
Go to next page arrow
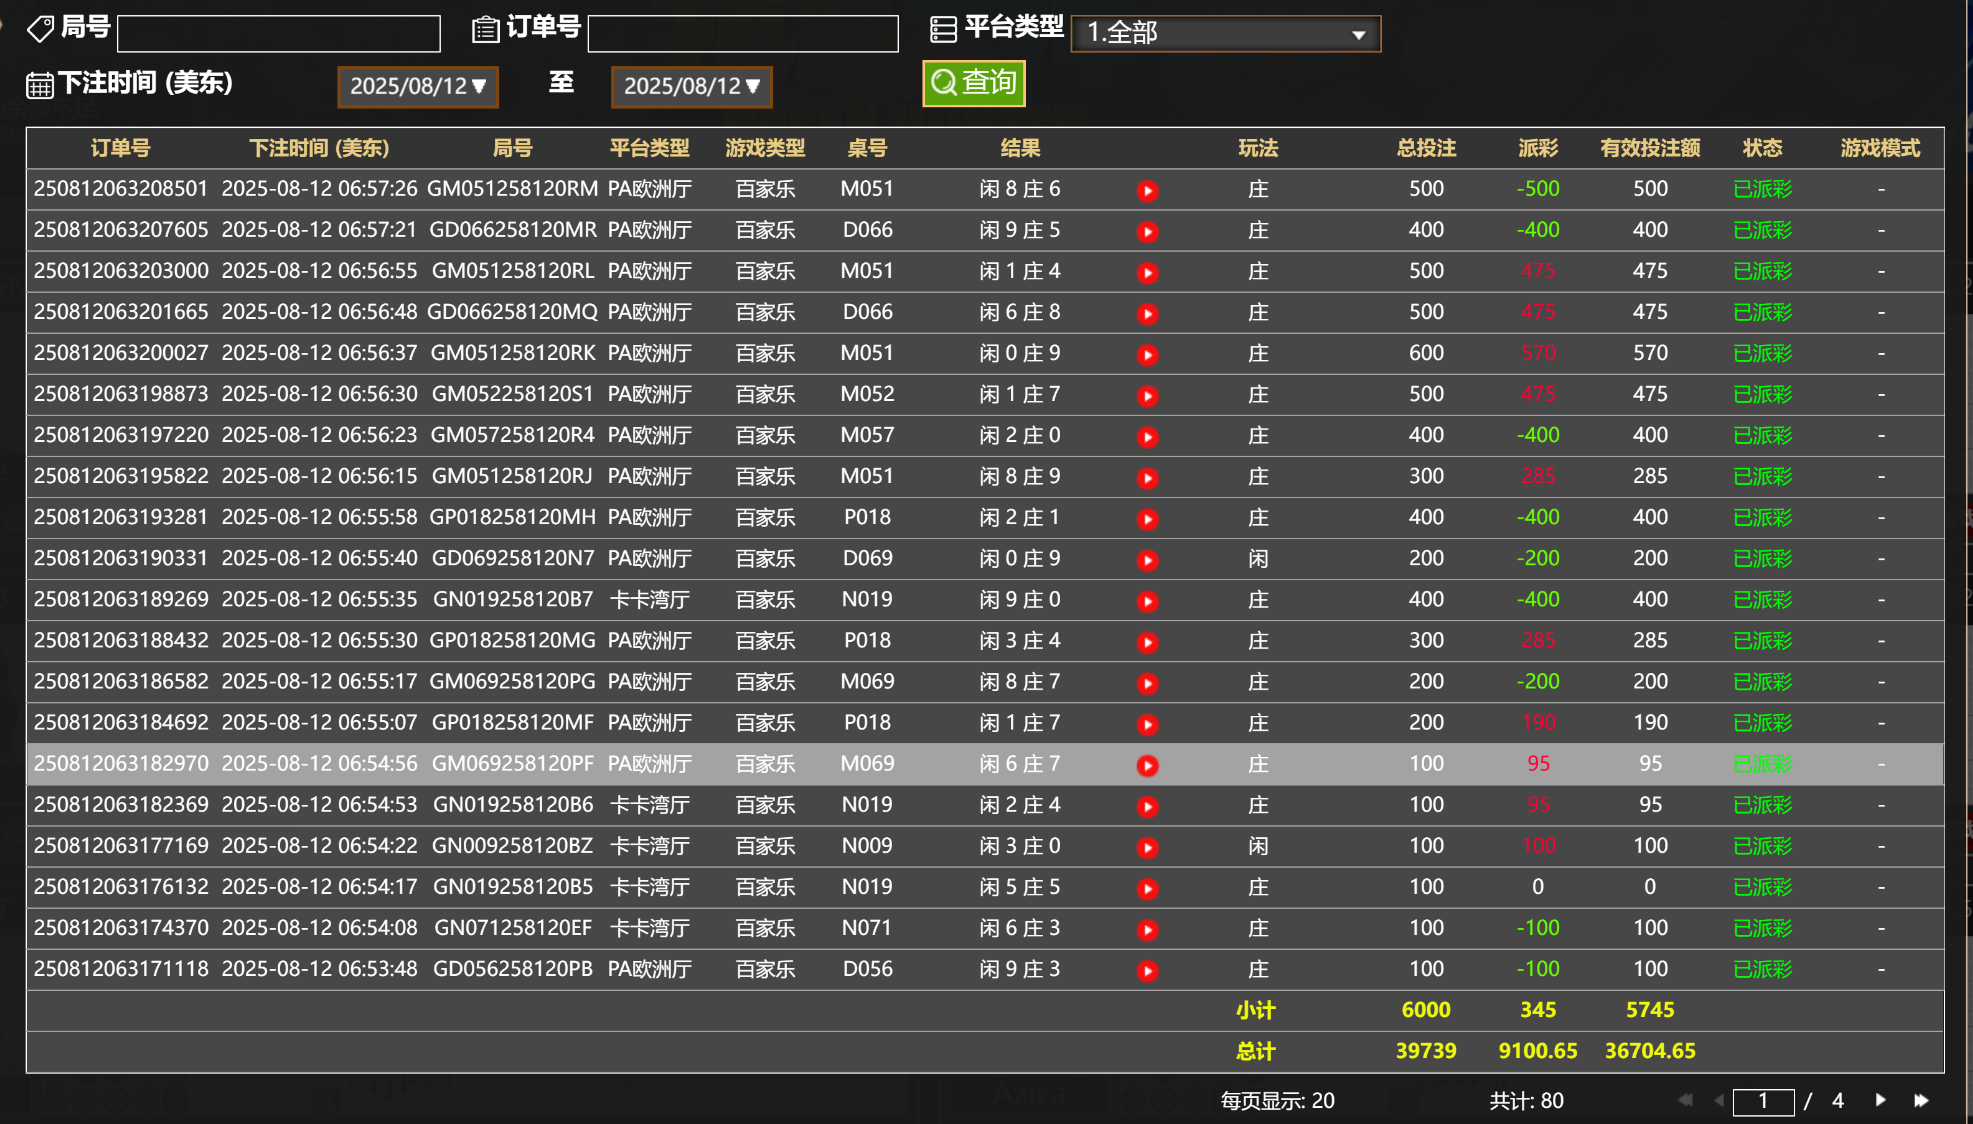1880,1100
